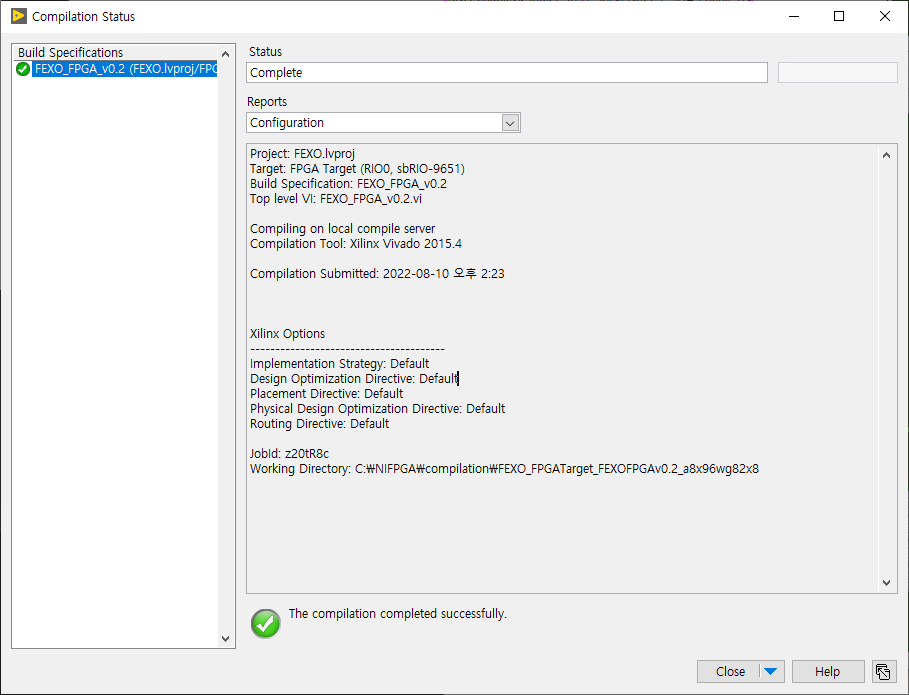Close the Compilation Status window with X
Image resolution: width=909 pixels, height=695 pixels.
click(x=885, y=16)
